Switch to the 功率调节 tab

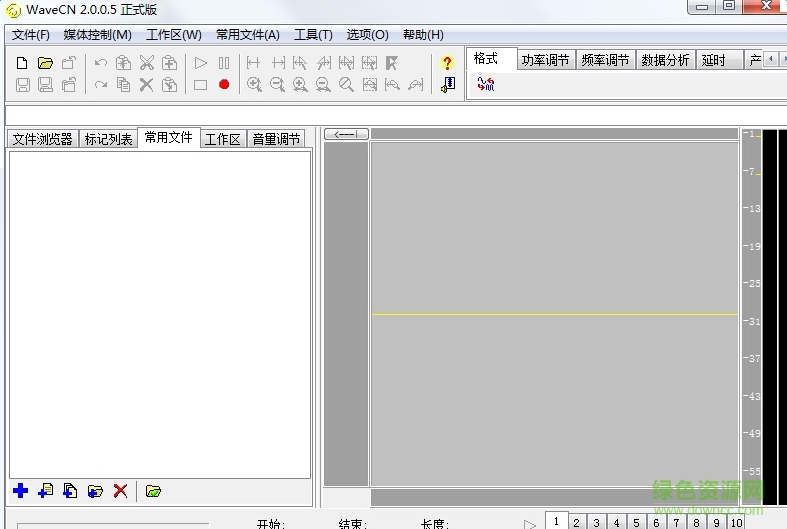click(545, 60)
